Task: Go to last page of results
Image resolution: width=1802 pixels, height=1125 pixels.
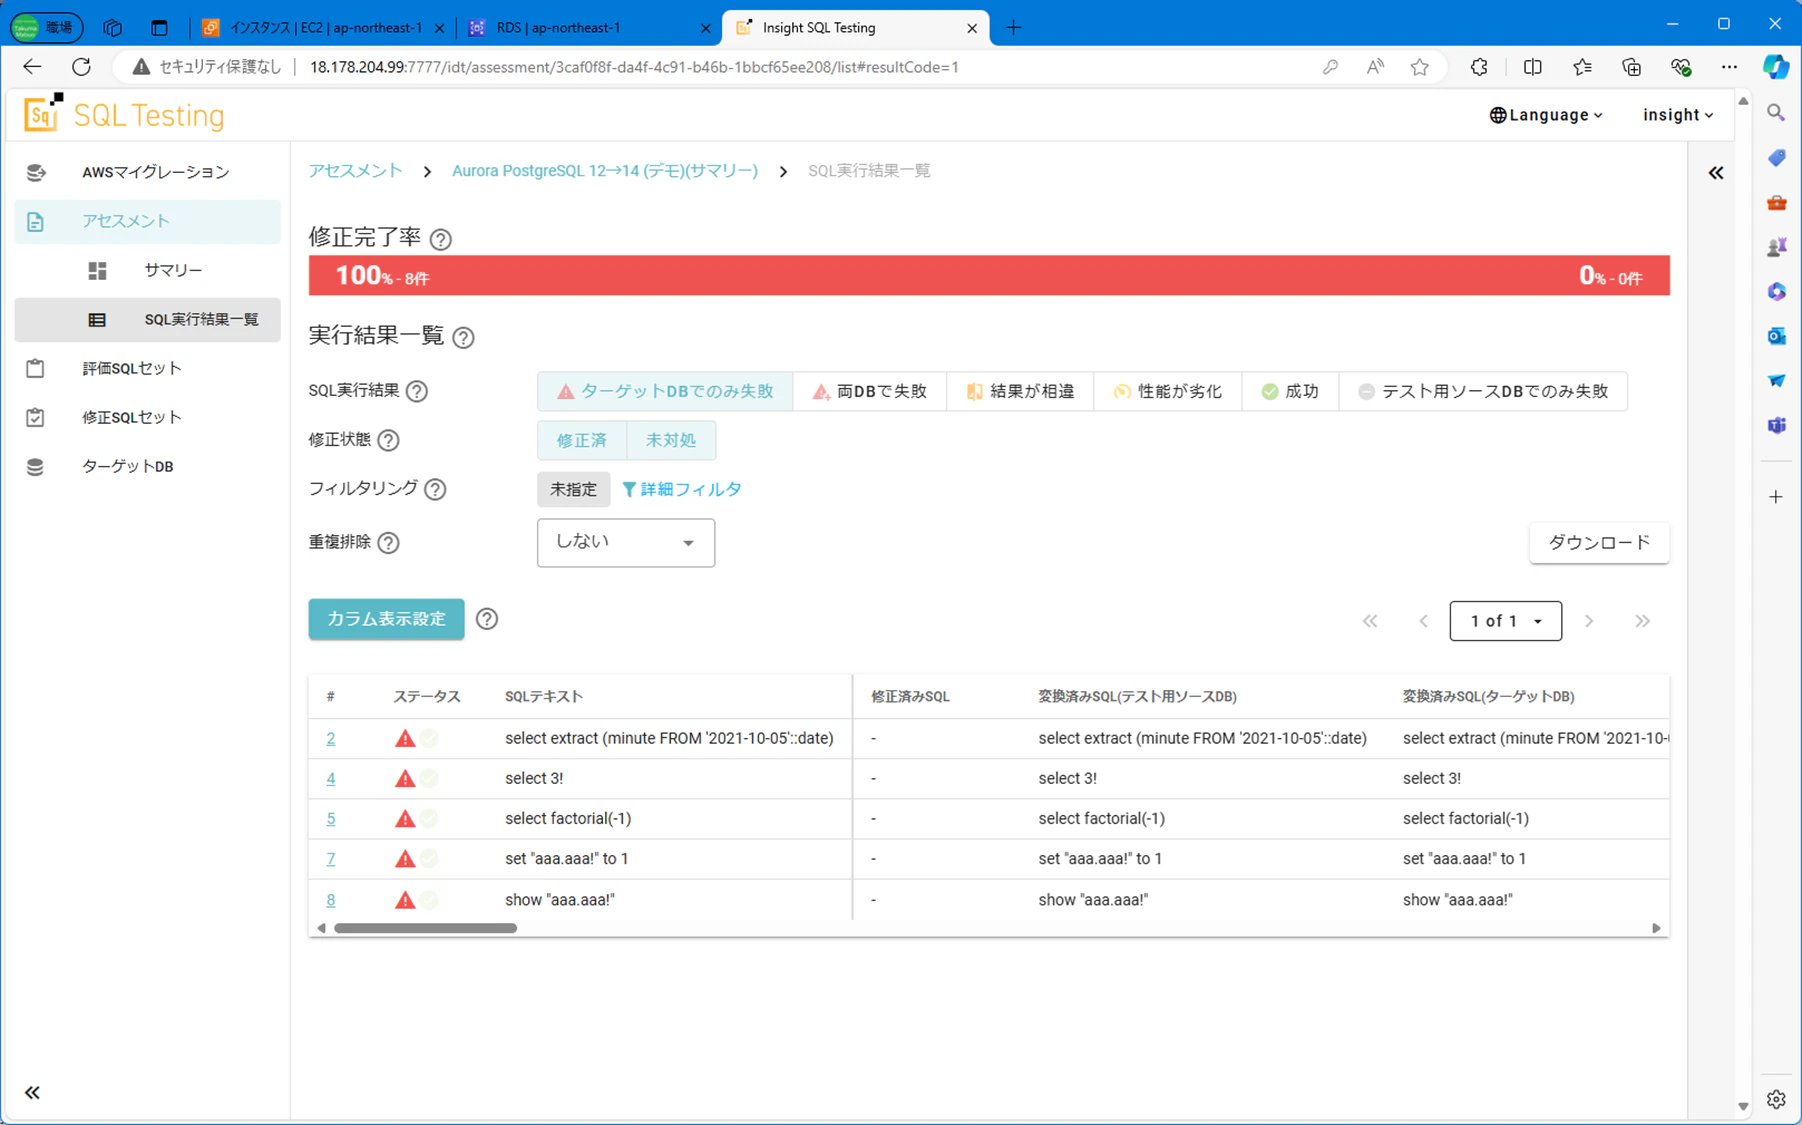Action: click(x=1642, y=621)
